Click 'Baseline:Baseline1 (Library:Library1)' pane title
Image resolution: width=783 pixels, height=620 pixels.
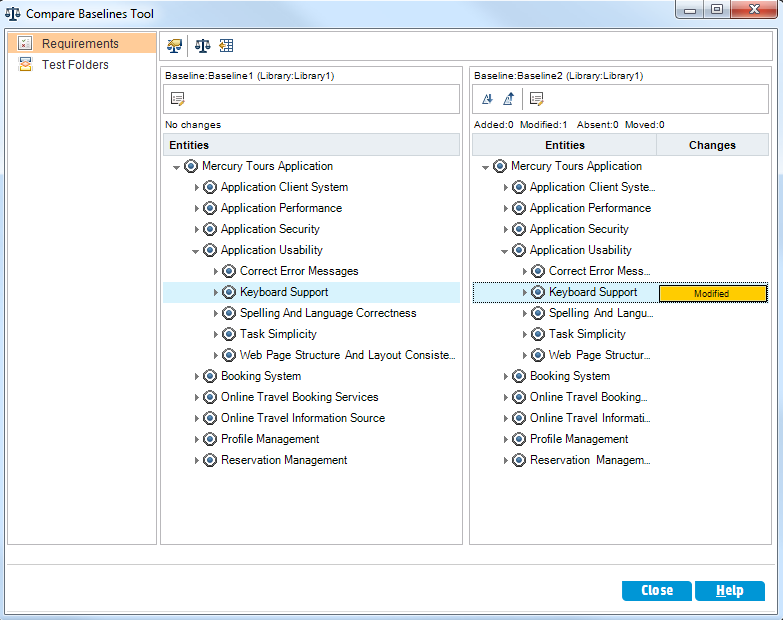pos(250,76)
